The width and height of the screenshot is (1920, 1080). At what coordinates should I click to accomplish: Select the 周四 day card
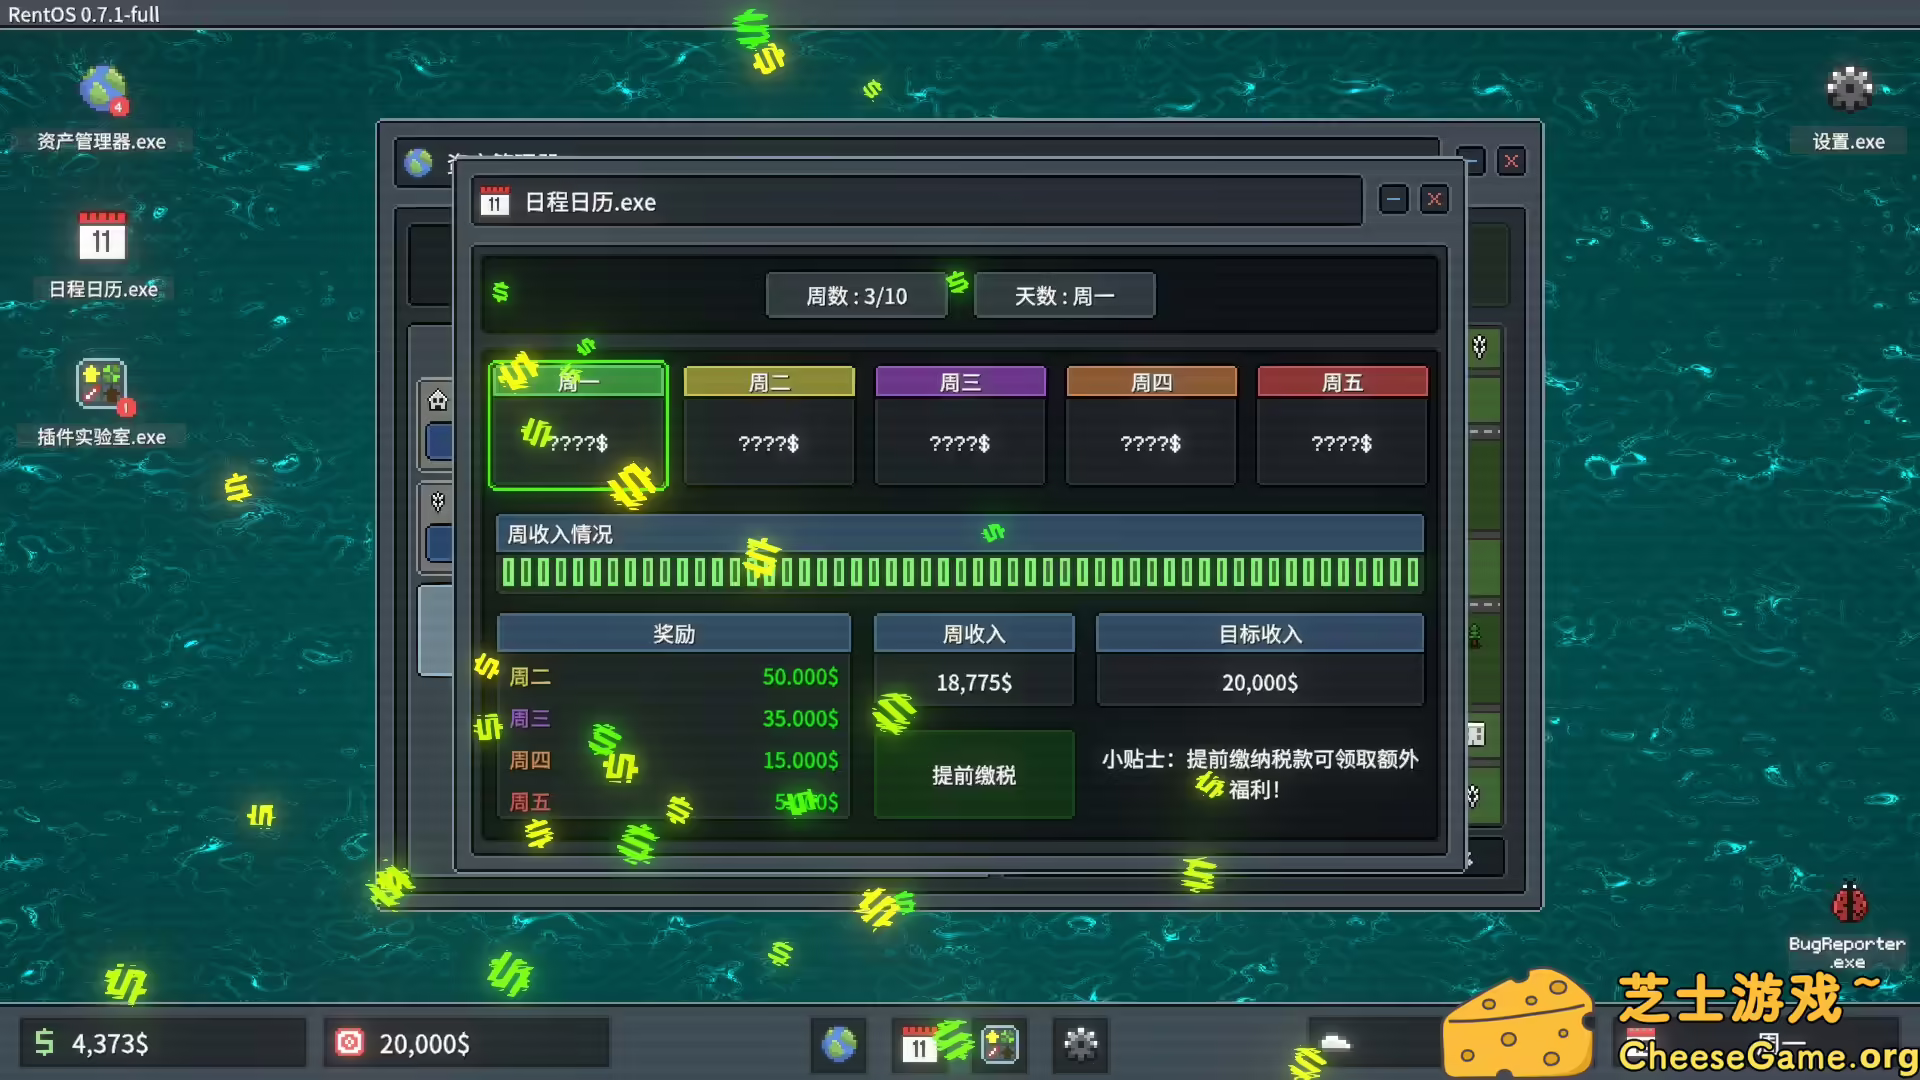click(x=1151, y=425)
